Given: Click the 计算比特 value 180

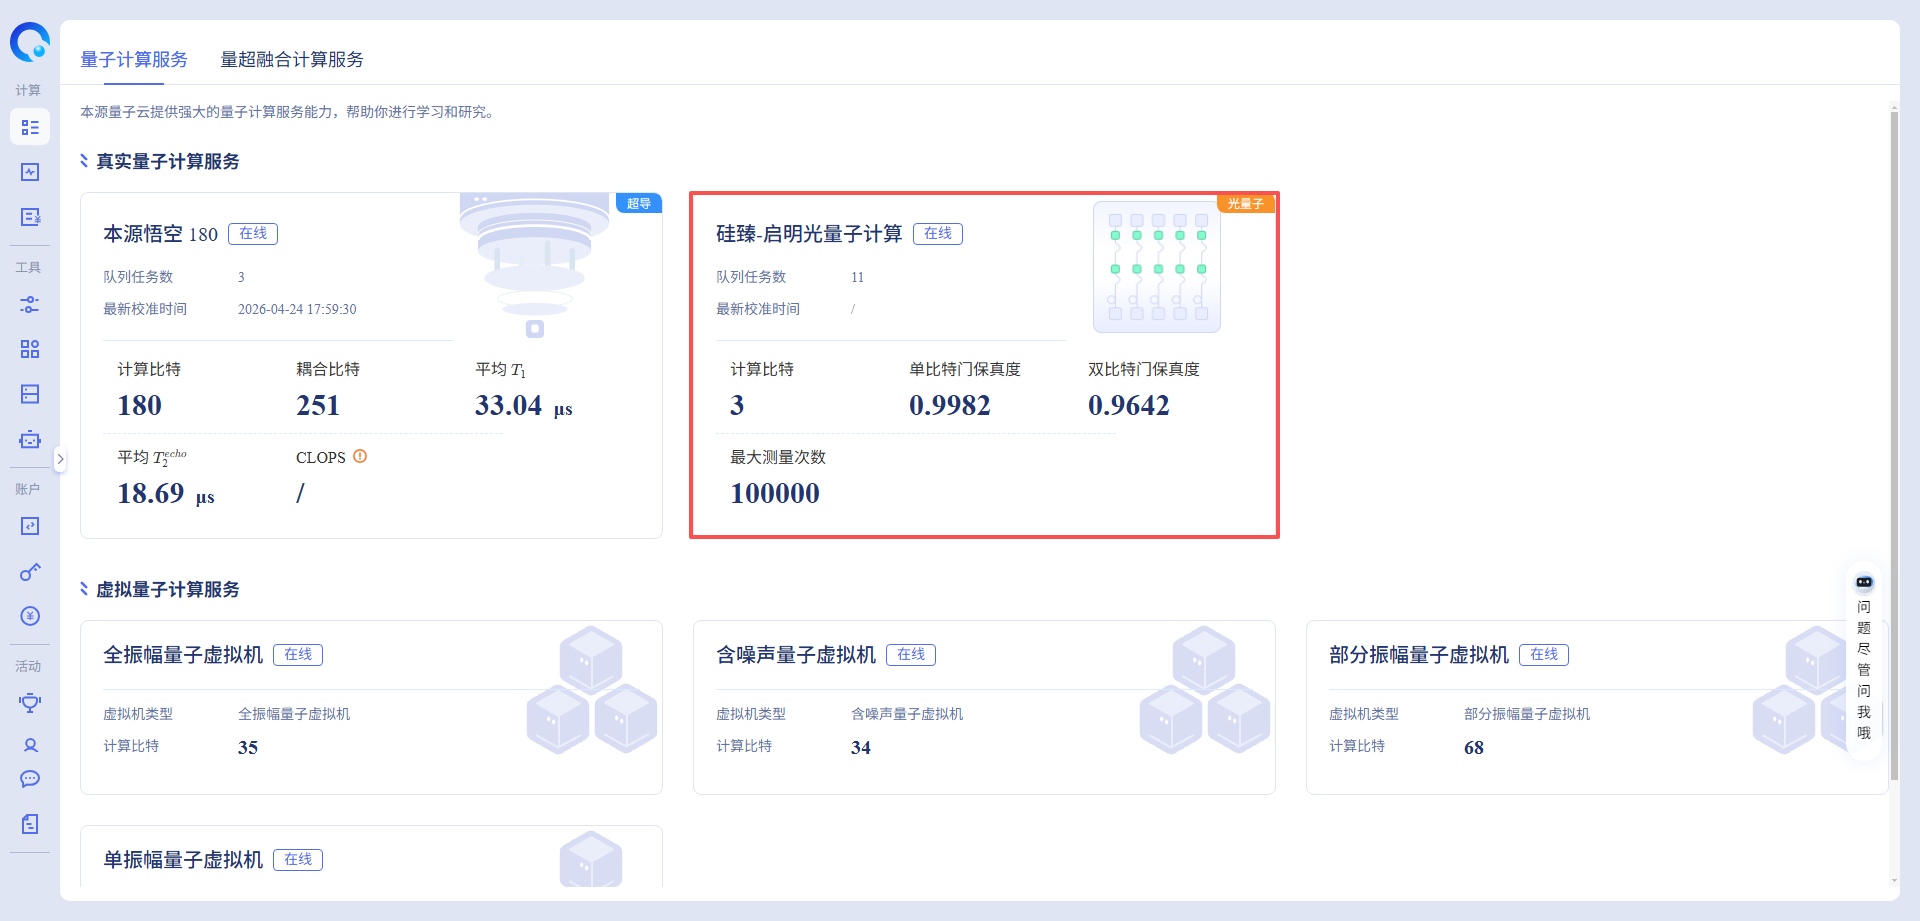Looking at the screenshot, I should tap(139, 405).
